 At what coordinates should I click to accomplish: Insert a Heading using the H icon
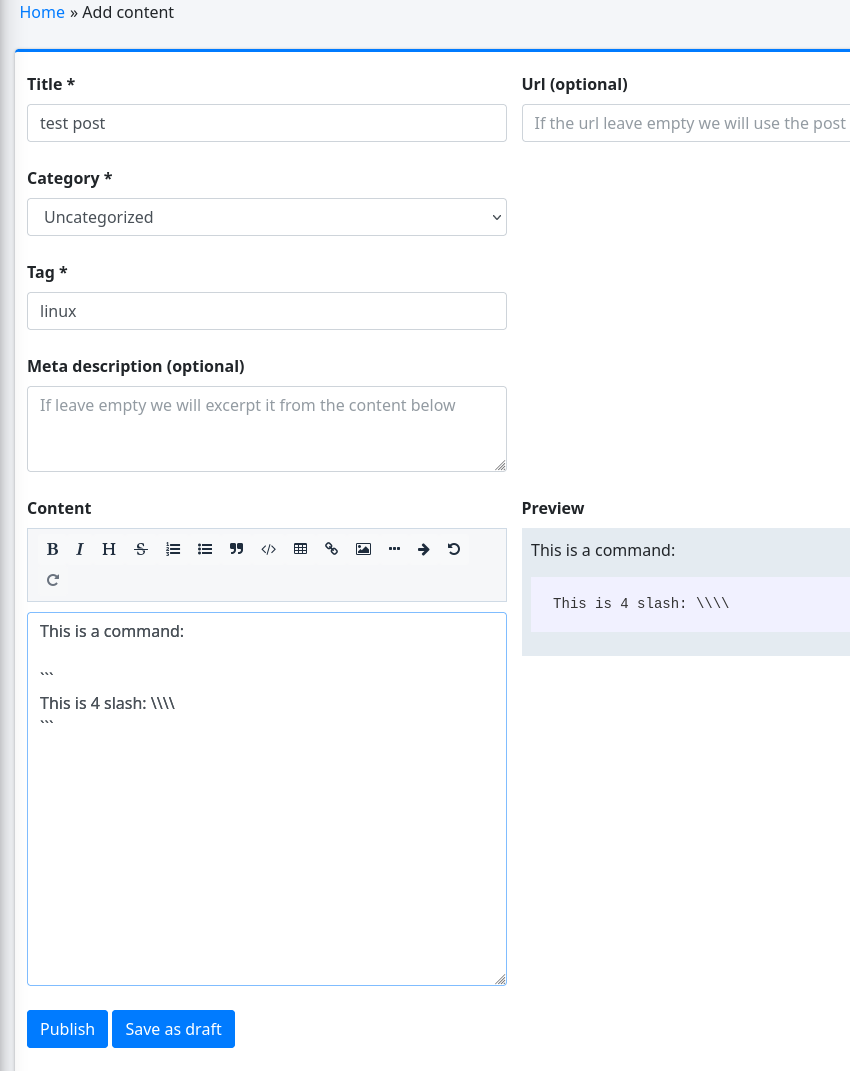pyautogui.click(x=108, y=548)
